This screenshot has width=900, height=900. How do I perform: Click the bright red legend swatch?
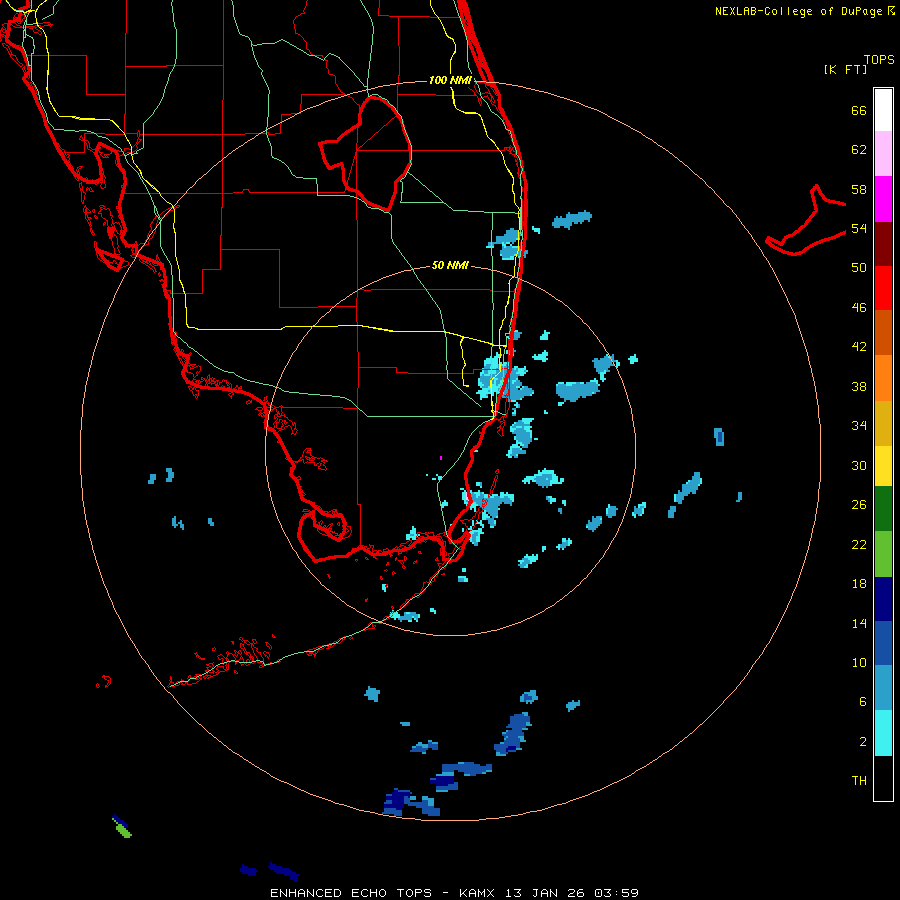(x=883, y=288)
